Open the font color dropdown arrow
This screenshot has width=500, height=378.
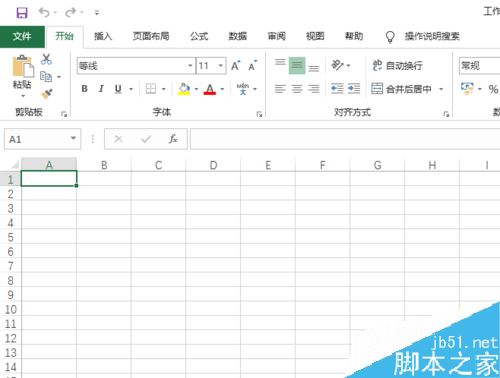coord(222,89)
